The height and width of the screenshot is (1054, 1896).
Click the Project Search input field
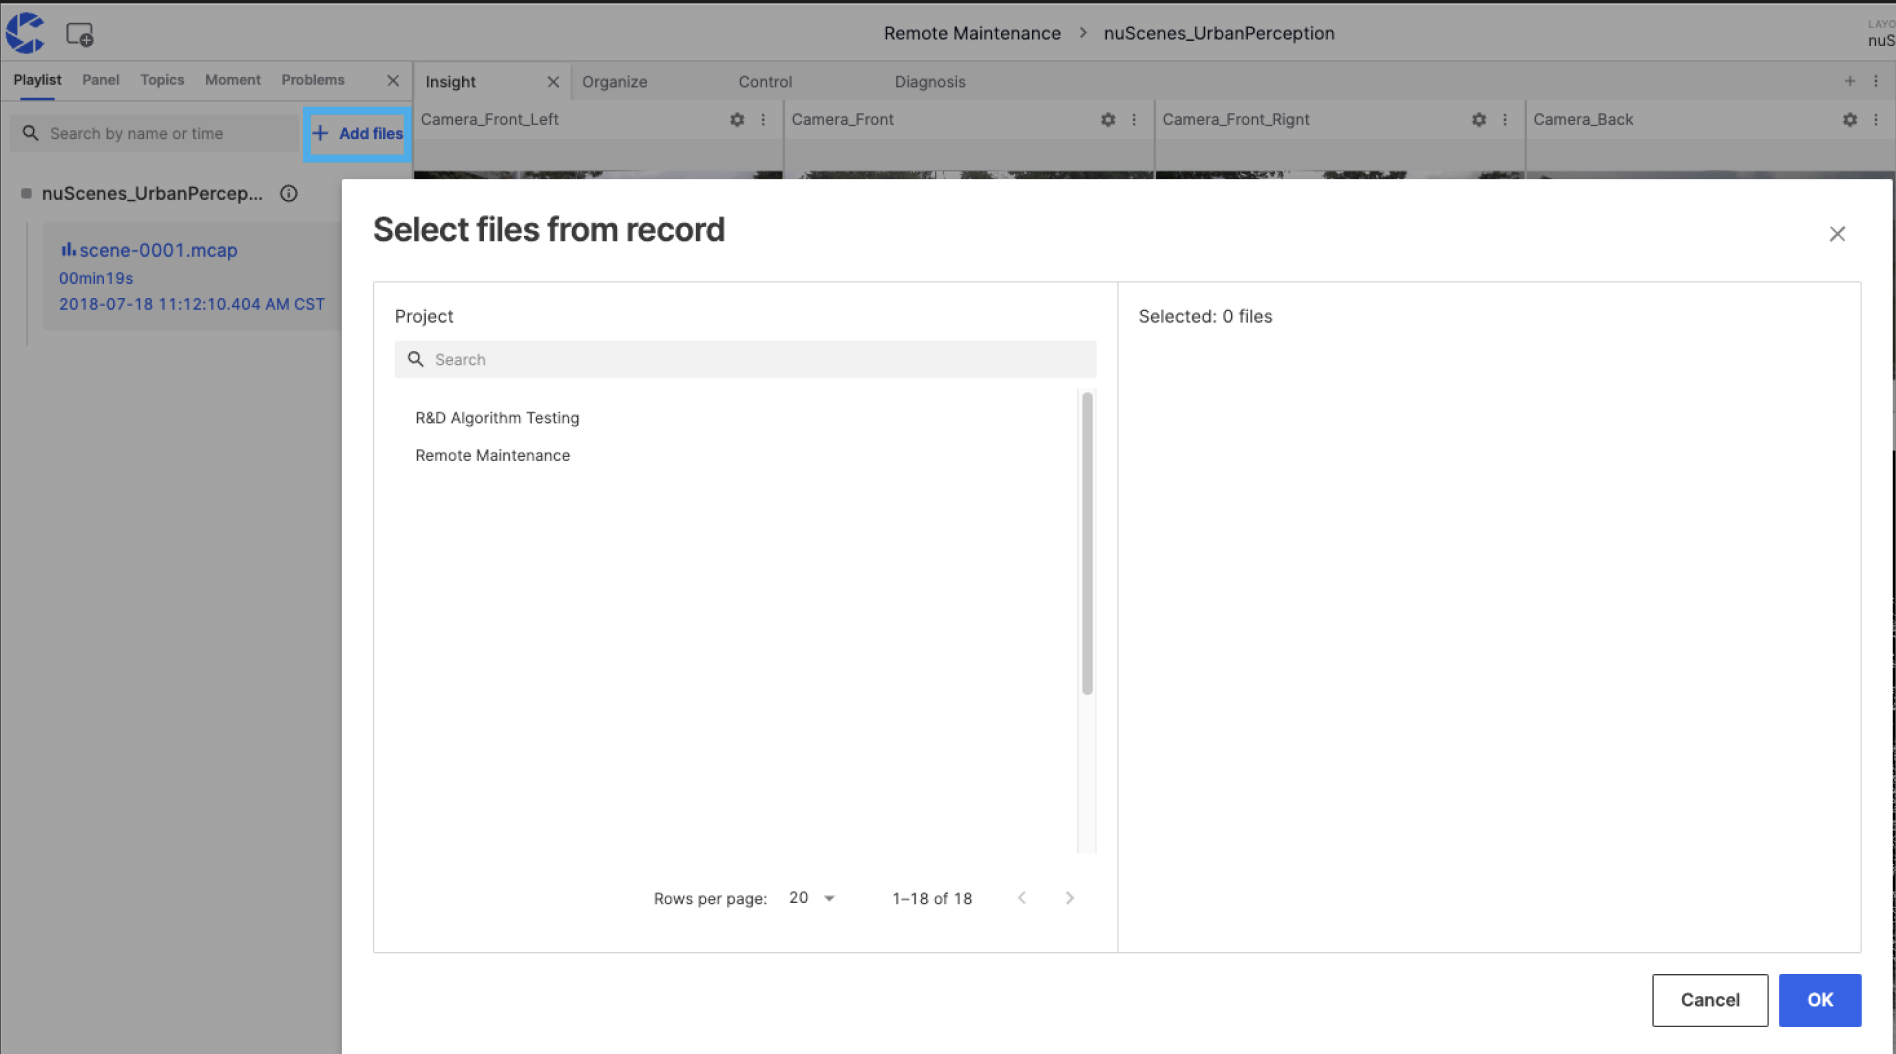[x=746, y=359]
